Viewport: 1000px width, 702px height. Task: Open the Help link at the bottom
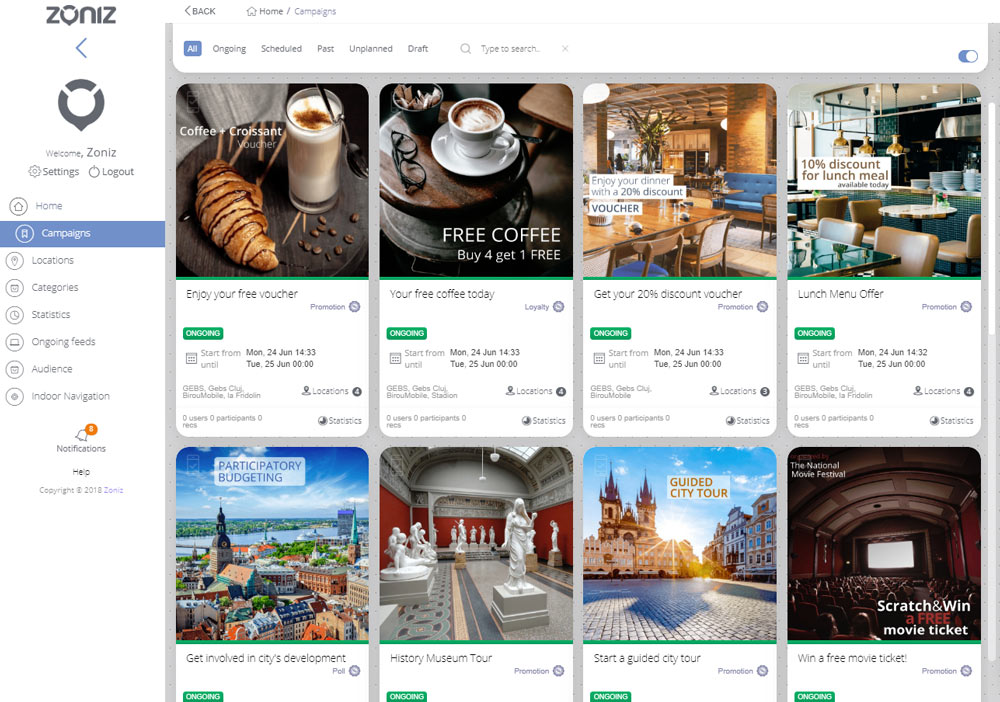(81, 471)
